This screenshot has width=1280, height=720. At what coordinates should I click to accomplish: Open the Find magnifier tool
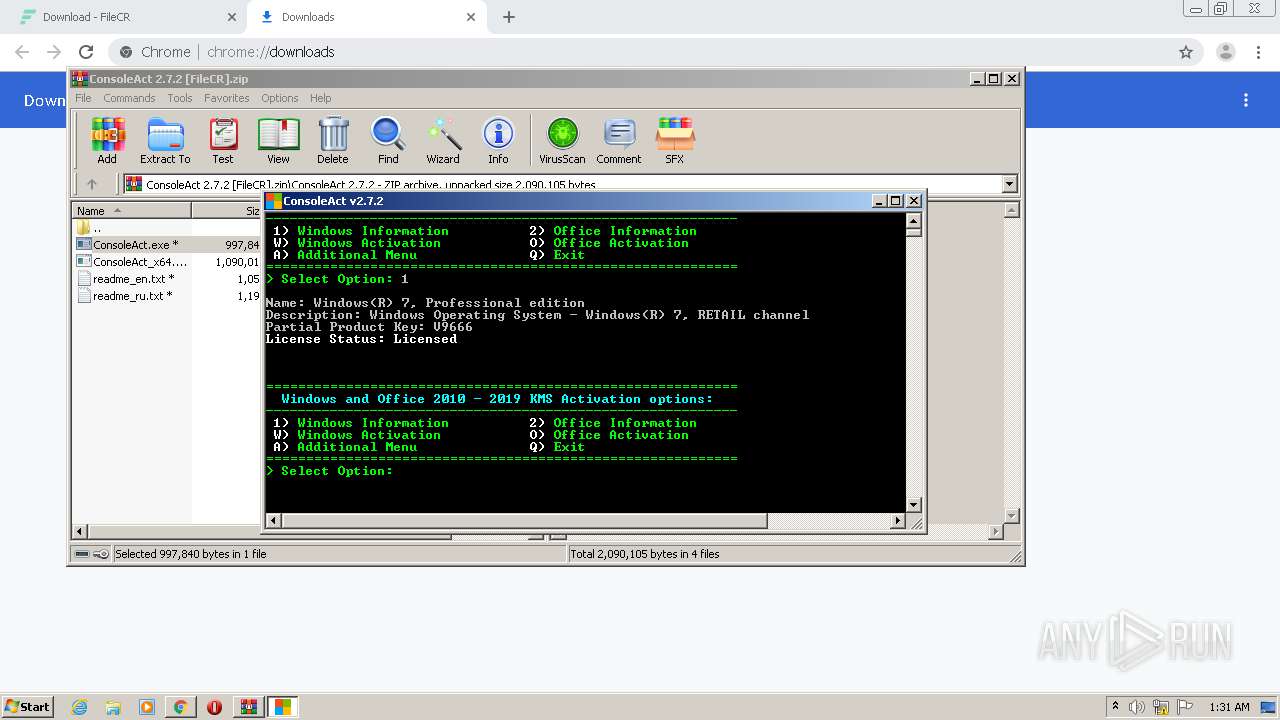click(x=388, y=141)
